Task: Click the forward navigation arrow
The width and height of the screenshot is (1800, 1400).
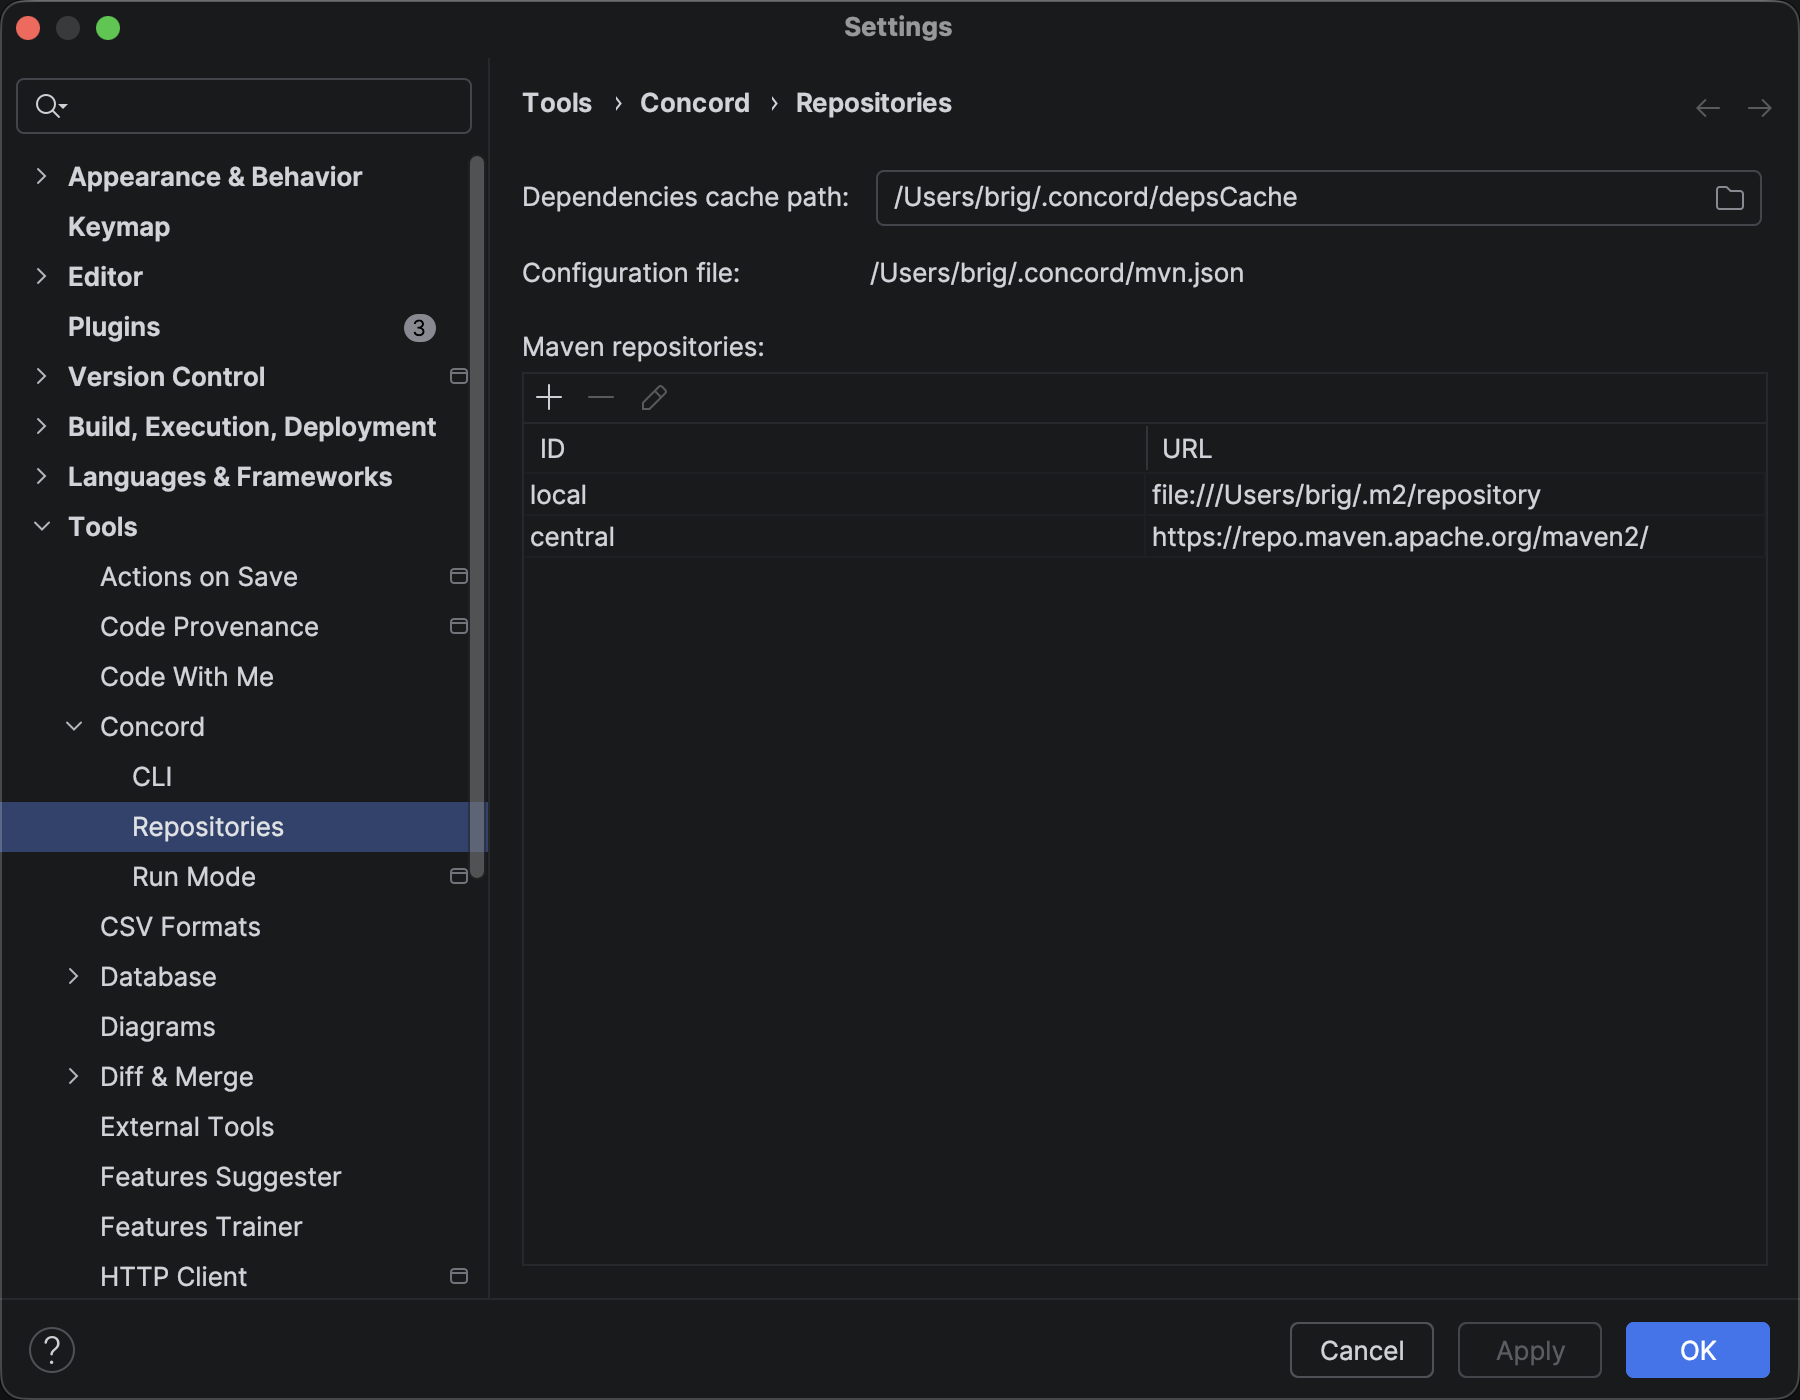Action: [x=1759, y=108]
